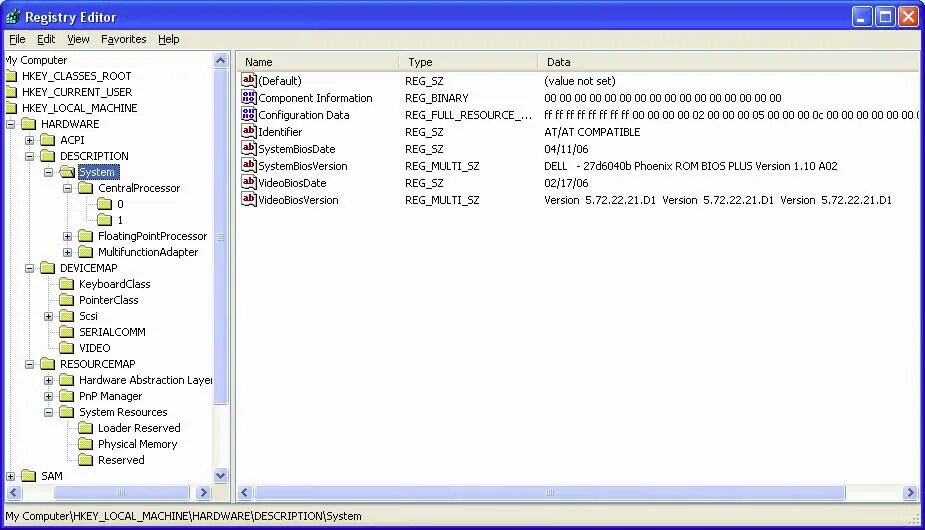This screenshot has height=530, width=925.
Task: Click the SystemBiosVersion value icon
Action: (x=249, y=166)
